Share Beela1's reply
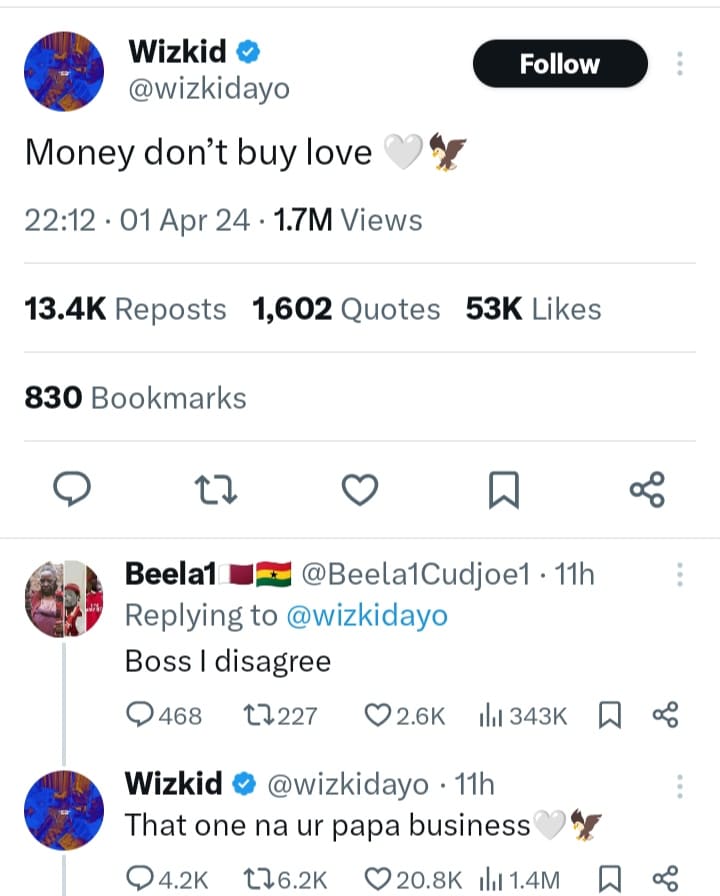This screenshot has width=720, height=896. tap(665, 715)
